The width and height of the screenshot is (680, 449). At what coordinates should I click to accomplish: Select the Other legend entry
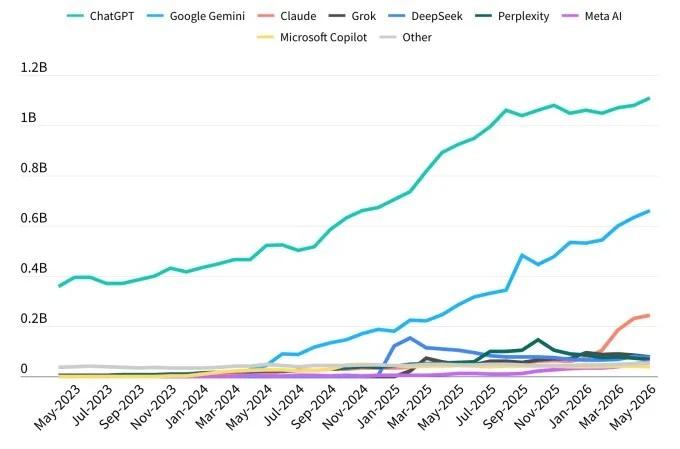405,37
